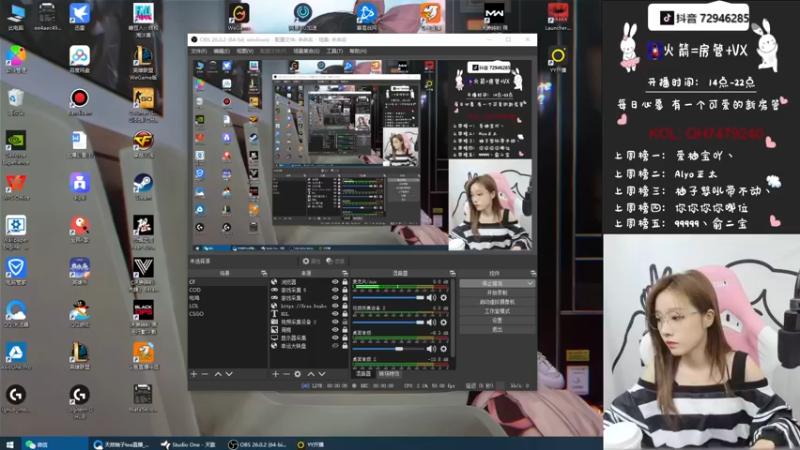This screenshot has height=450, width=800.
Task: Open gear for 视频采集设备 2 mixer channel
Action: click(443, 322)
